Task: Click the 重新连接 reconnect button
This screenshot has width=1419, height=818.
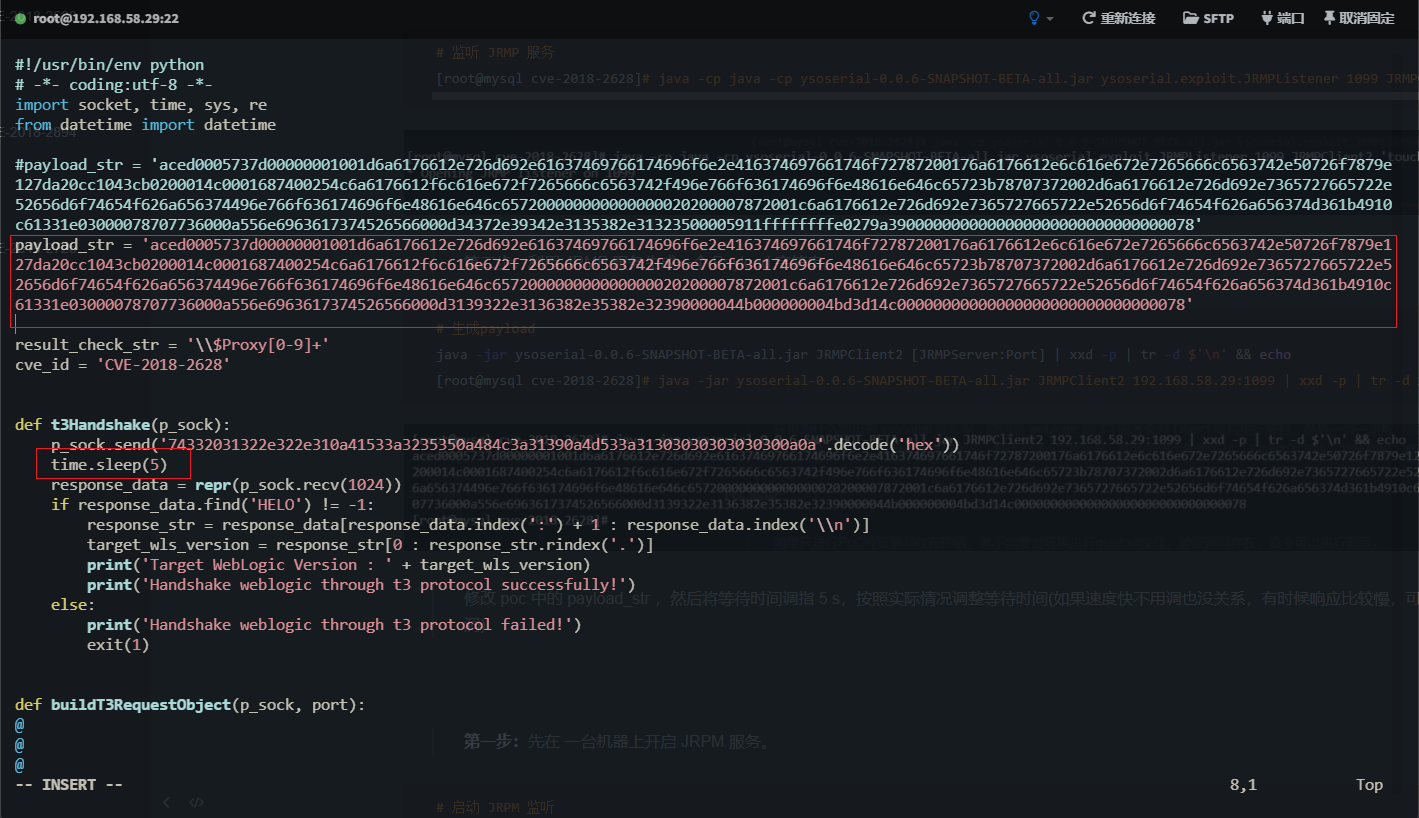Action: pyautogui.click(x=1118, y=18)
